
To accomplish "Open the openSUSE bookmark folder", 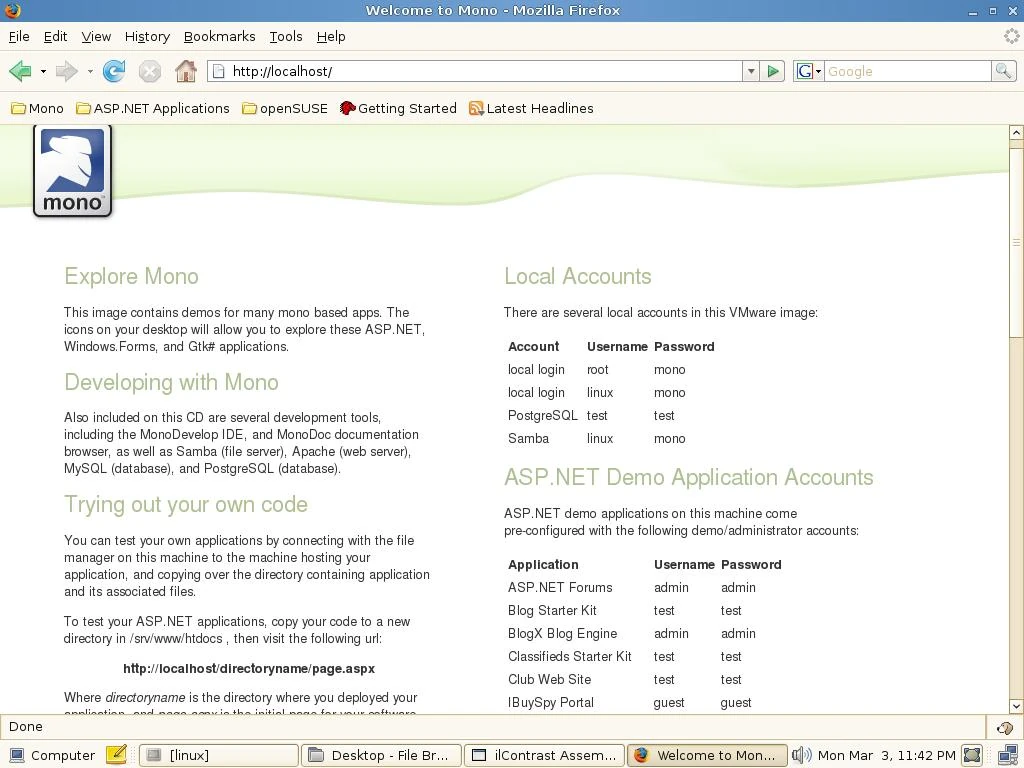I will tap(285, 108).
